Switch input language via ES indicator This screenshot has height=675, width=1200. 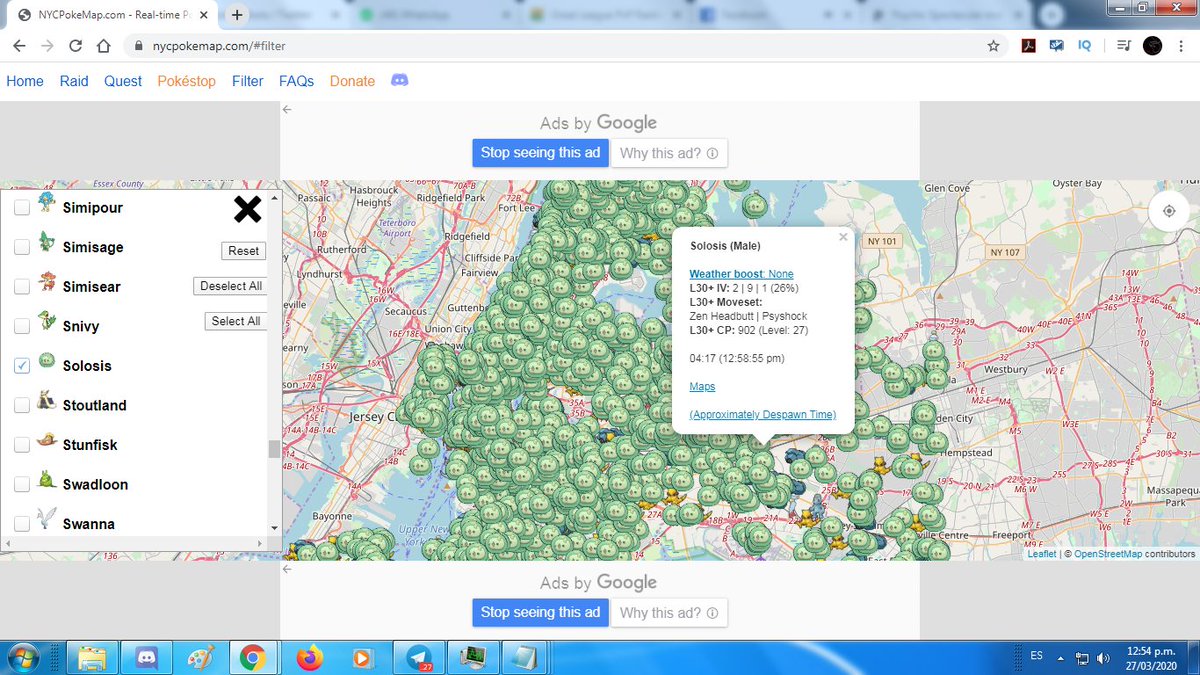(1037, 656)
